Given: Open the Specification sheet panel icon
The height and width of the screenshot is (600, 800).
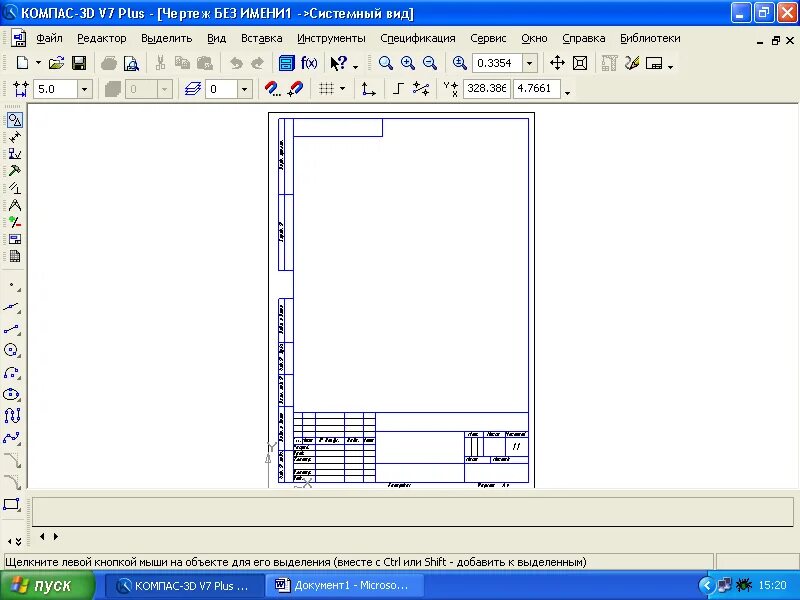Looking at the screenshot, I should pyautogui.click(x=15, y=257).
